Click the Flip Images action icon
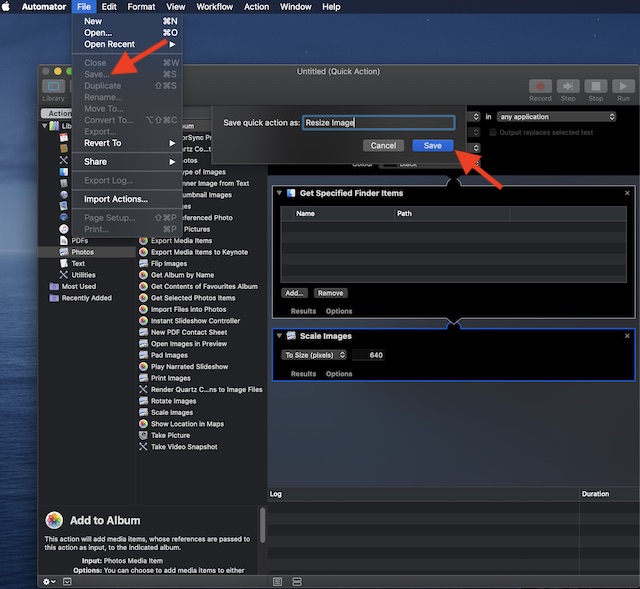The height and width of the screenshot is (589, 640). click(143, 264)
